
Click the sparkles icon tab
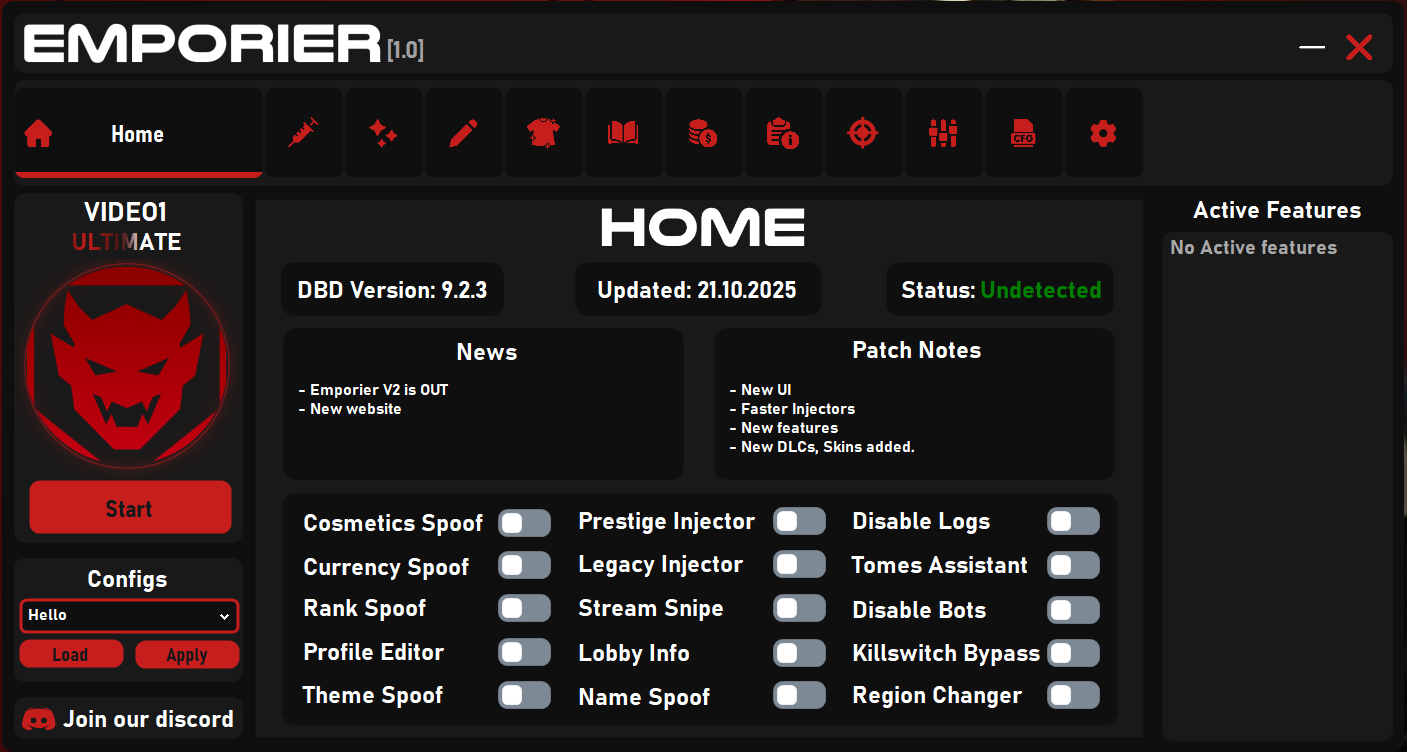(x=383, y=133)
